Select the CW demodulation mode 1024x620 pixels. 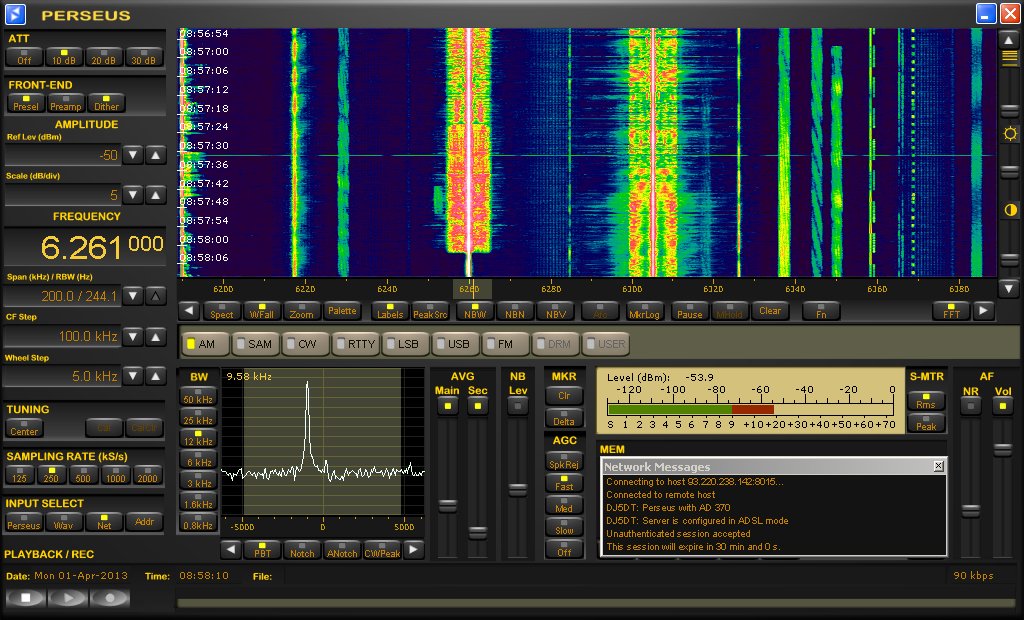click(304, 344)
